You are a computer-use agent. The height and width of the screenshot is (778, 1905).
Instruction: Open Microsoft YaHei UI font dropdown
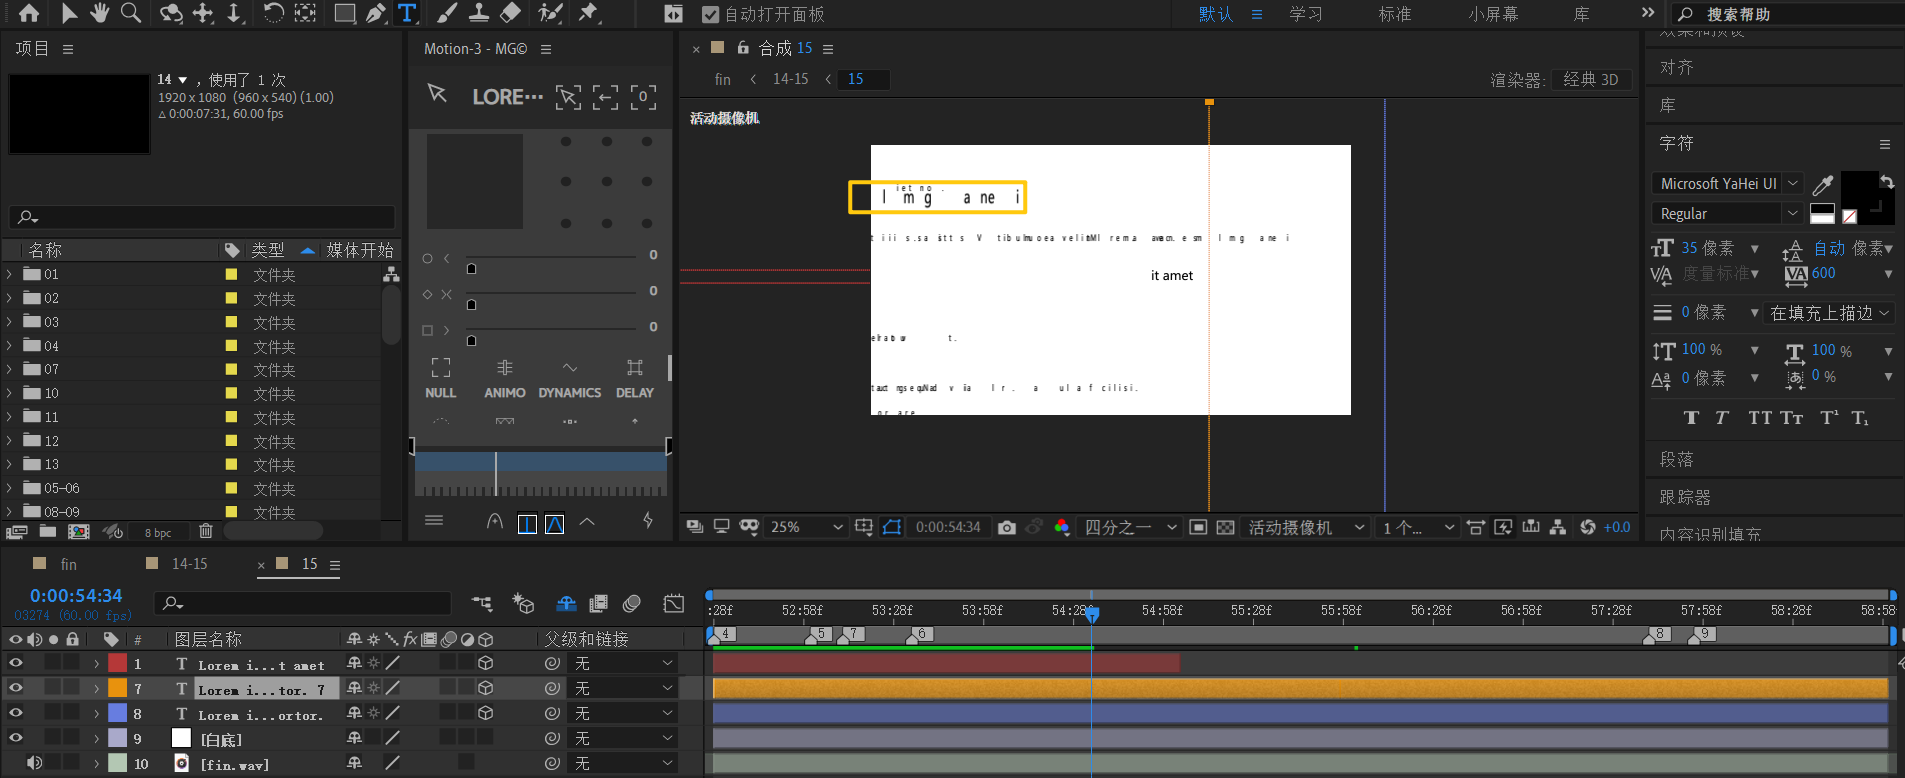(x=1727, y=184)
